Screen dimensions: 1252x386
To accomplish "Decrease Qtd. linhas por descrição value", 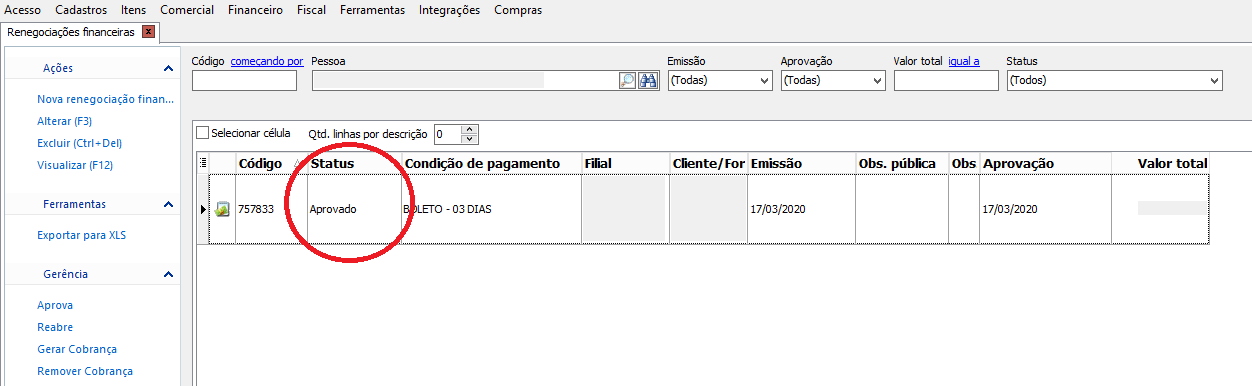I will tap(471, 138).
